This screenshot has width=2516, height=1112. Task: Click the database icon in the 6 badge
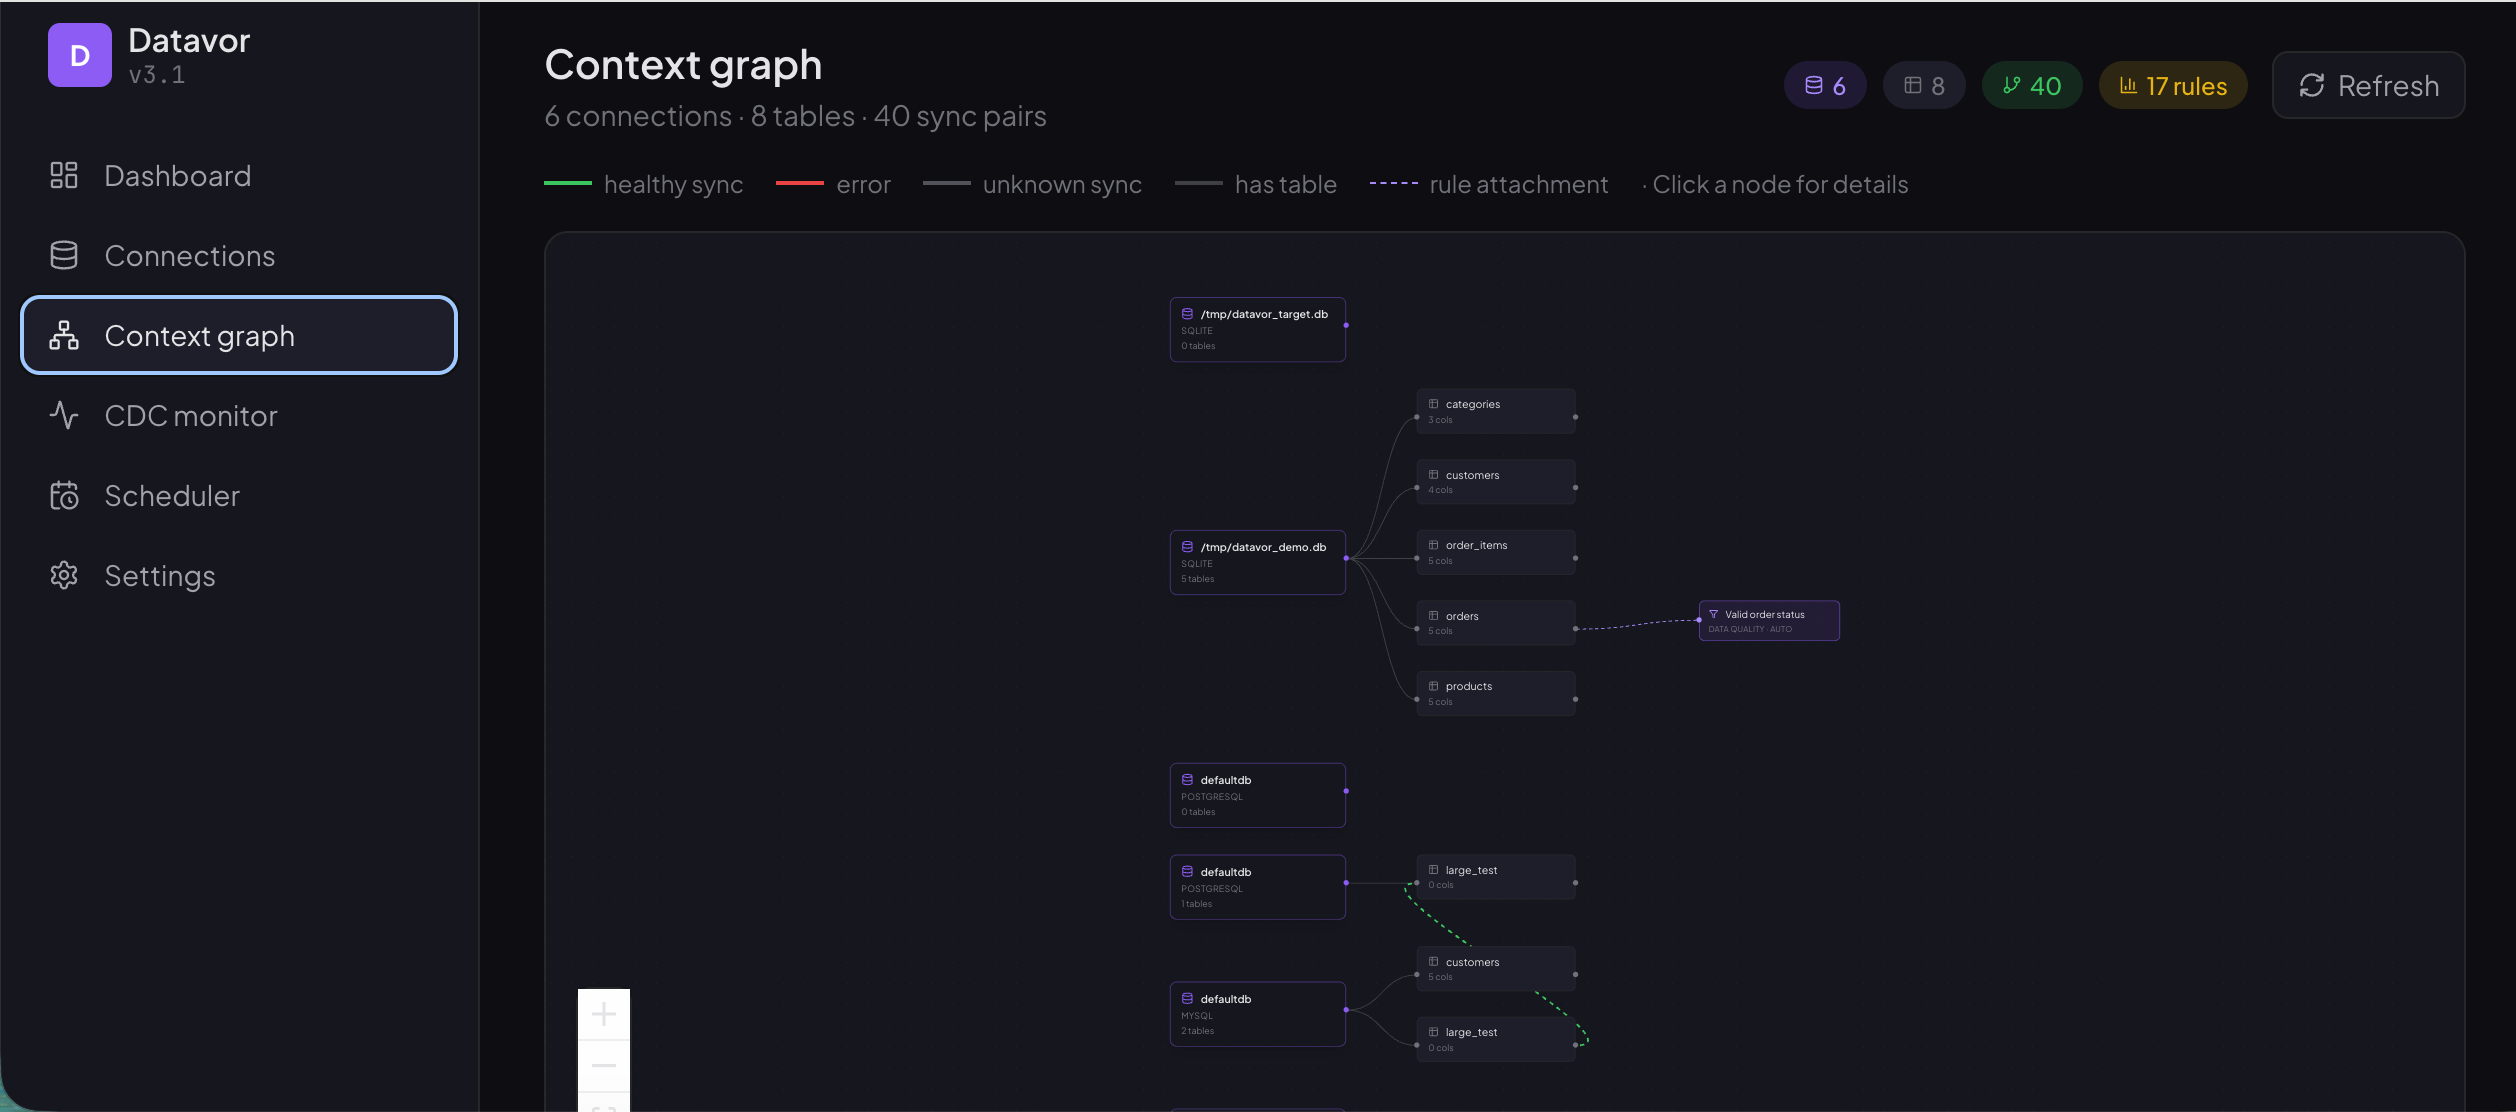[x=1813, y=86]
